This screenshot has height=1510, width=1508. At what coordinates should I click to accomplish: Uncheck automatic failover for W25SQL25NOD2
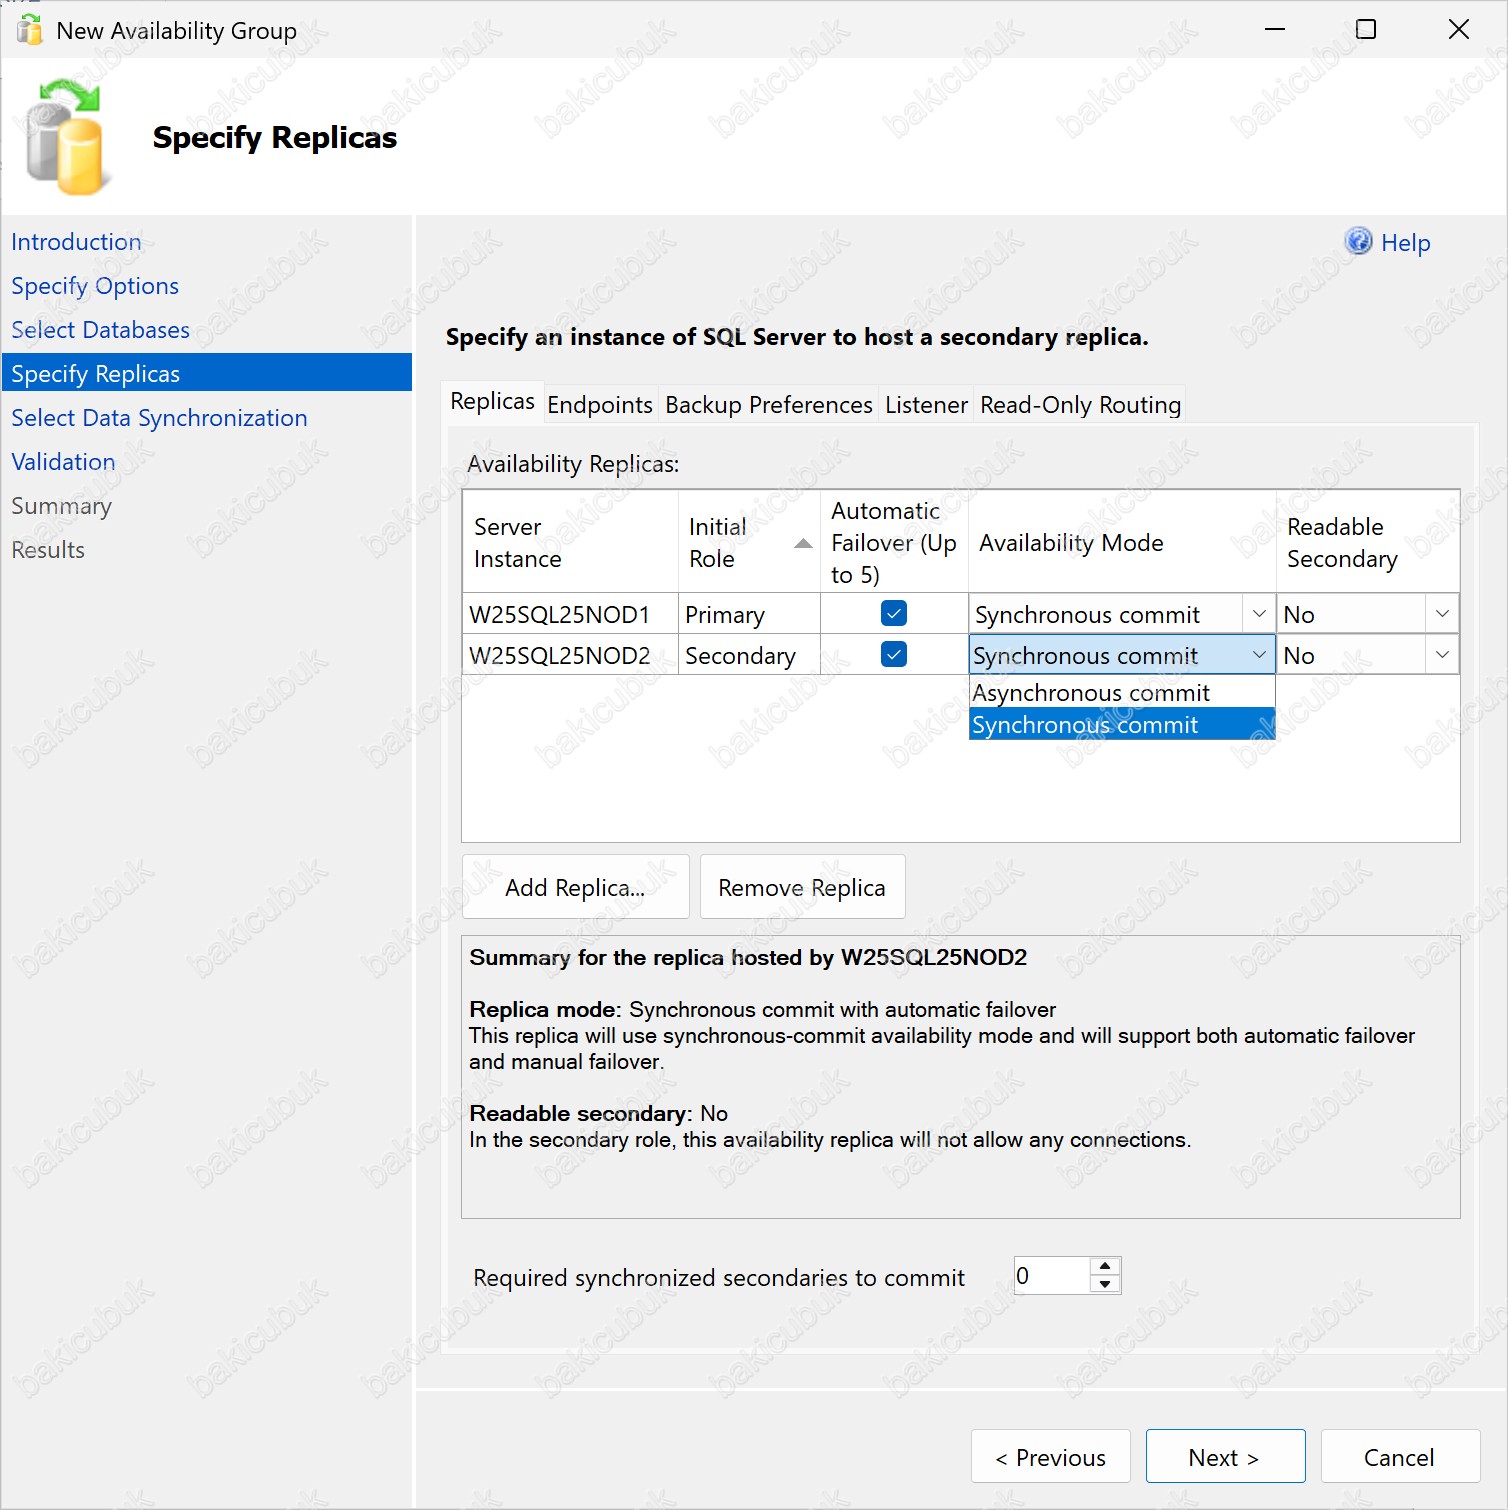(x=893, y=655)
